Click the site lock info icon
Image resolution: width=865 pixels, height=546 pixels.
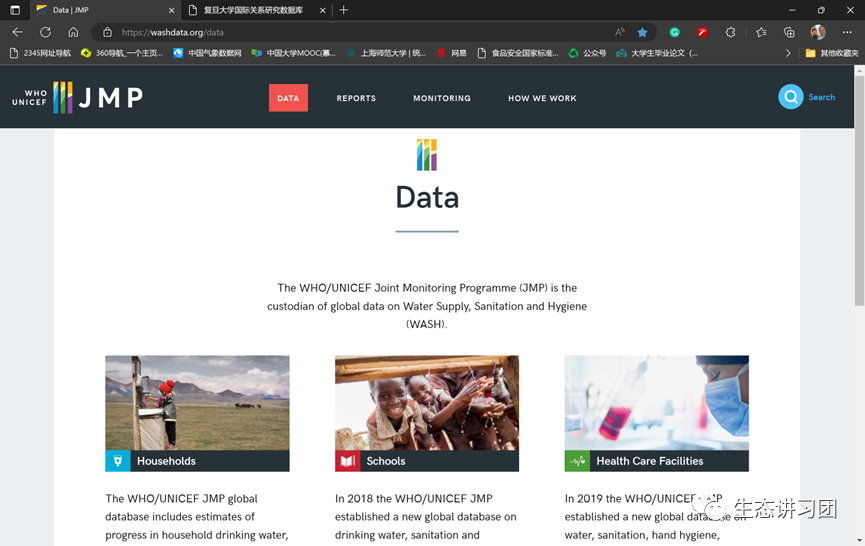point(108,33)
